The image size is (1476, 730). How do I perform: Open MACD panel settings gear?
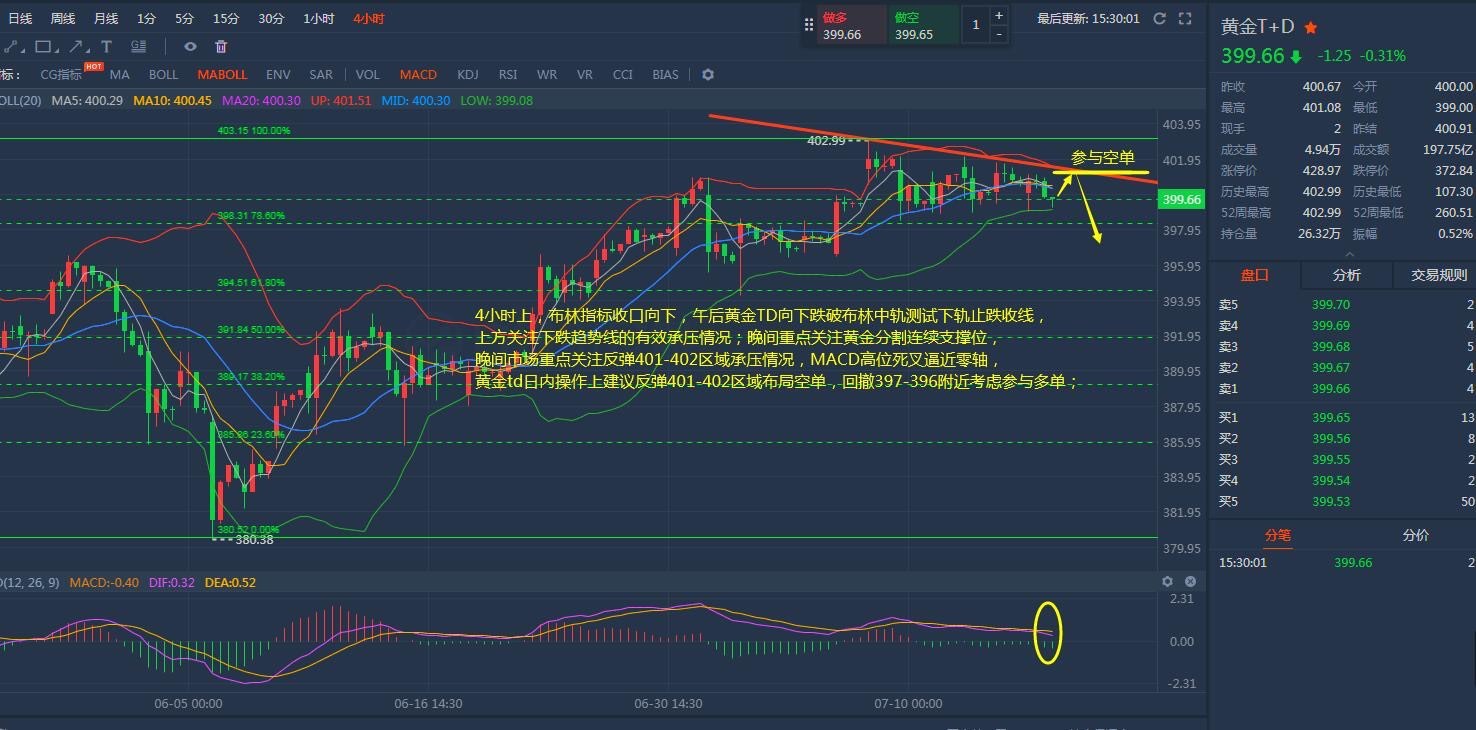click(x=1167, y=581)
